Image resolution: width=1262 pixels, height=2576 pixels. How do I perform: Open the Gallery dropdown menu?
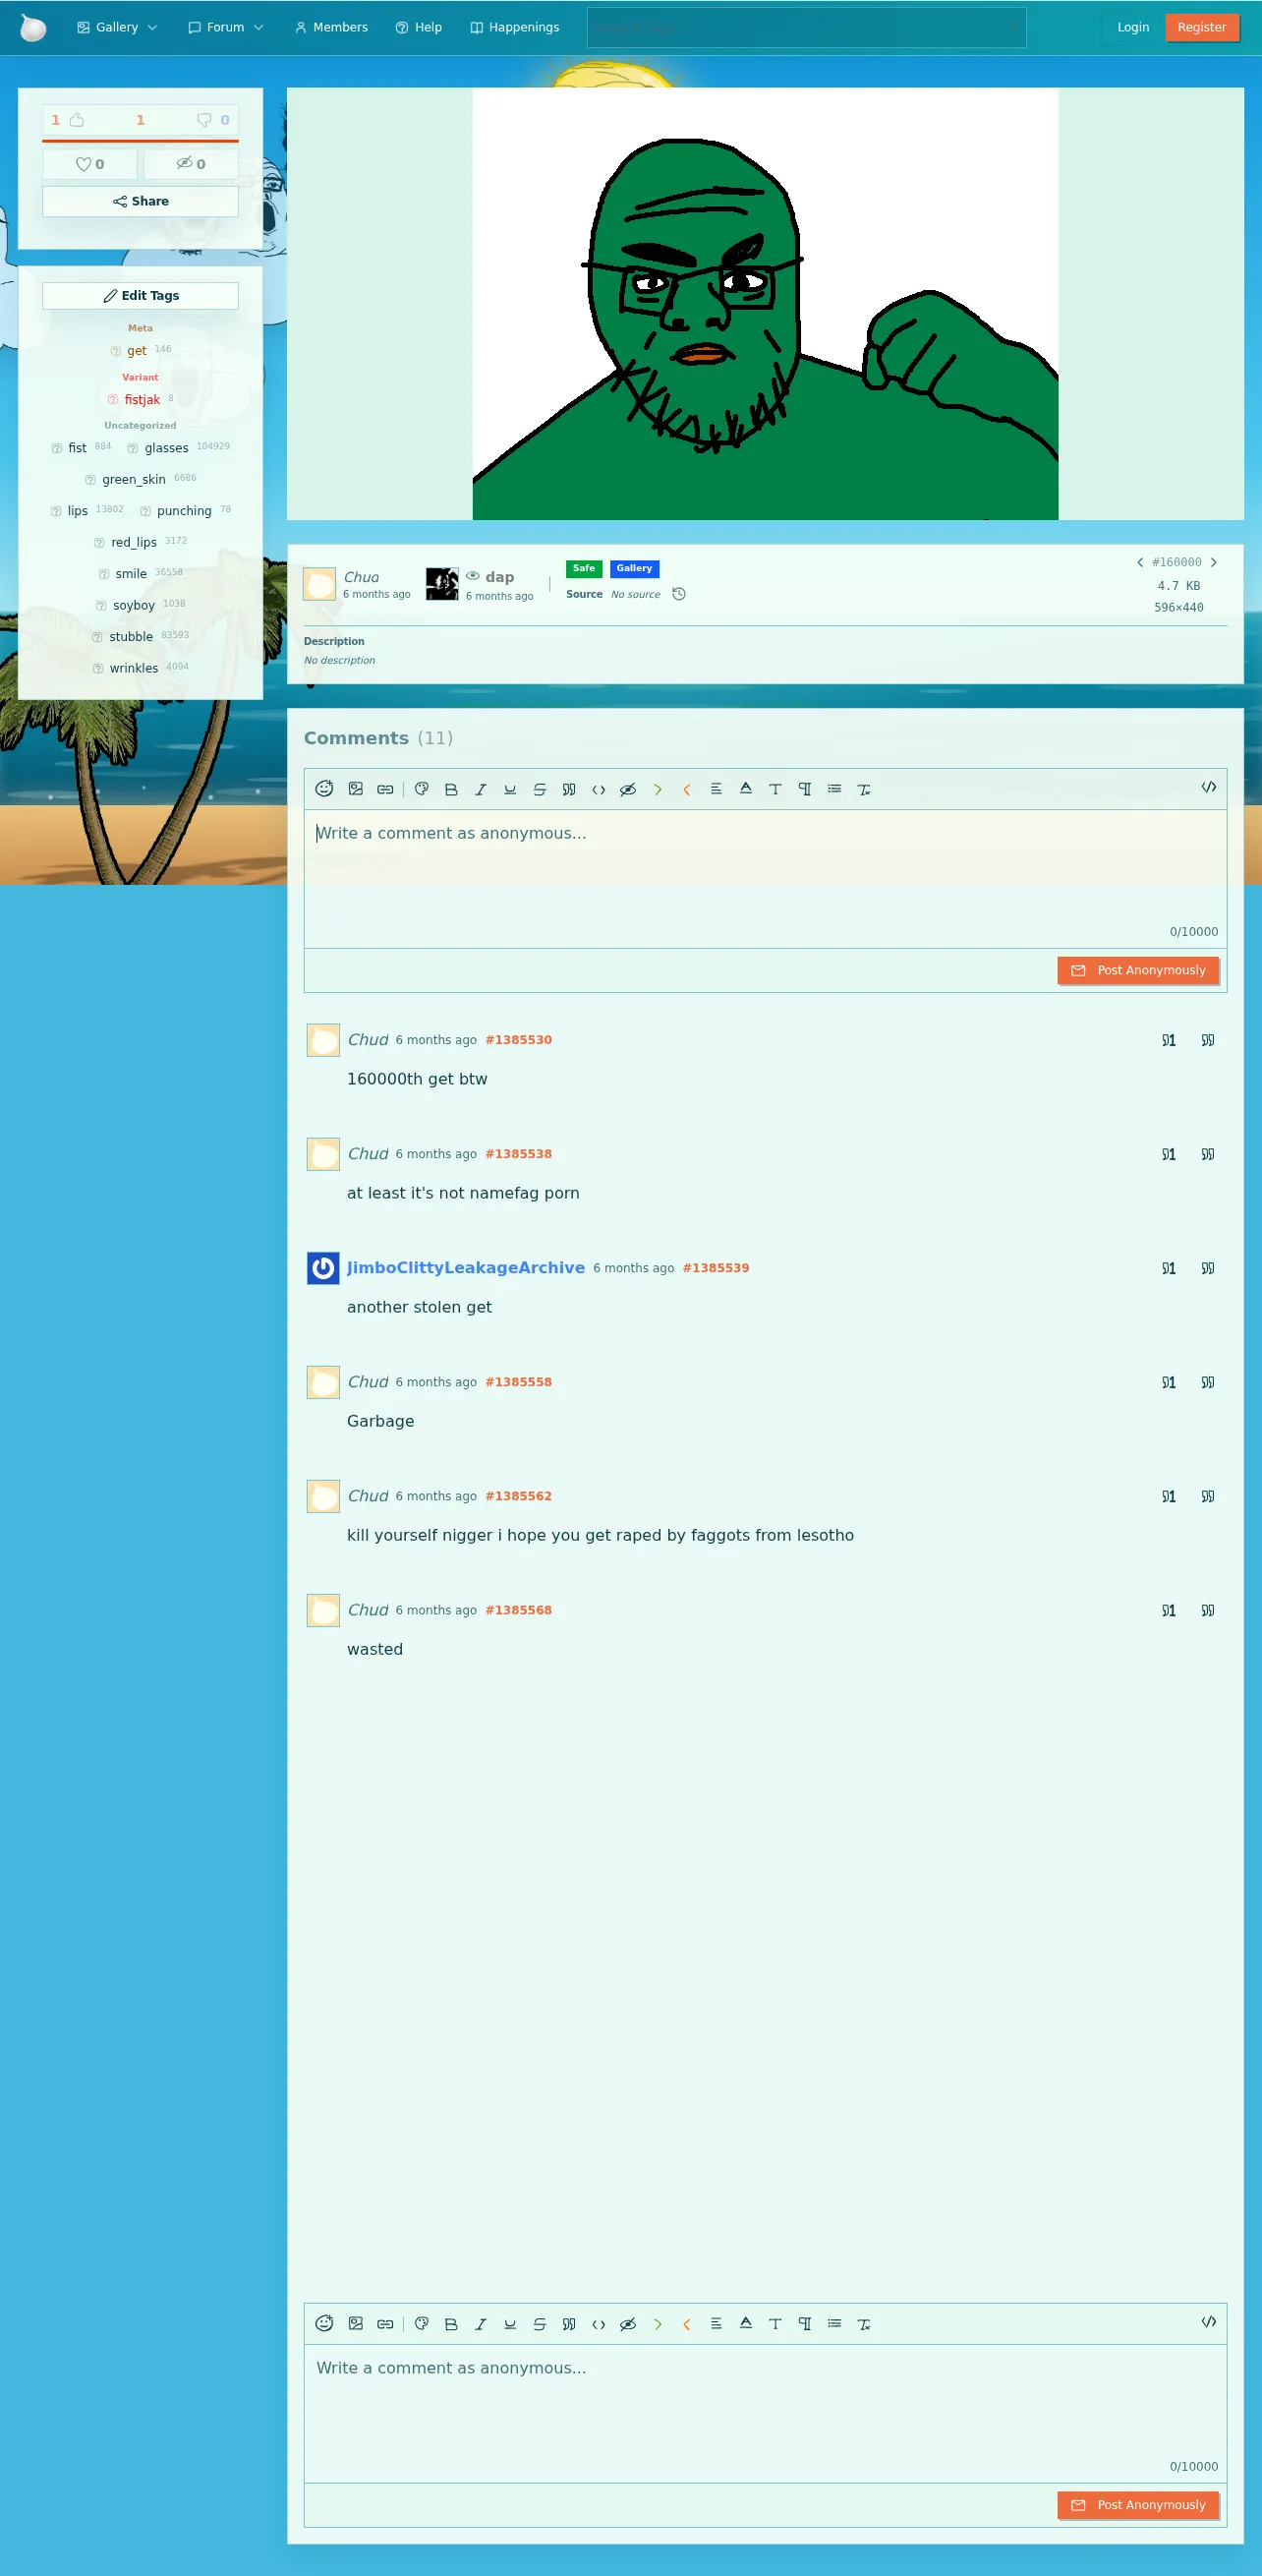pyautogui.click(x=117, y=27)
